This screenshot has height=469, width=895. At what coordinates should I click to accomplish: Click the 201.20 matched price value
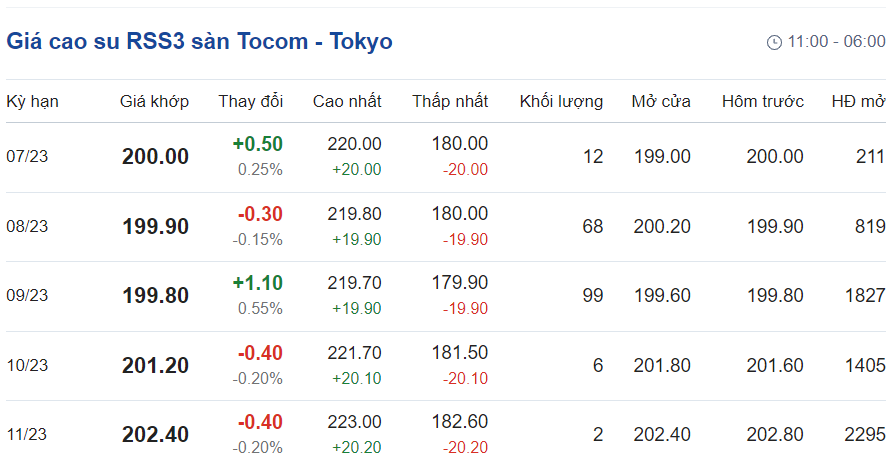tap(155, 366)
